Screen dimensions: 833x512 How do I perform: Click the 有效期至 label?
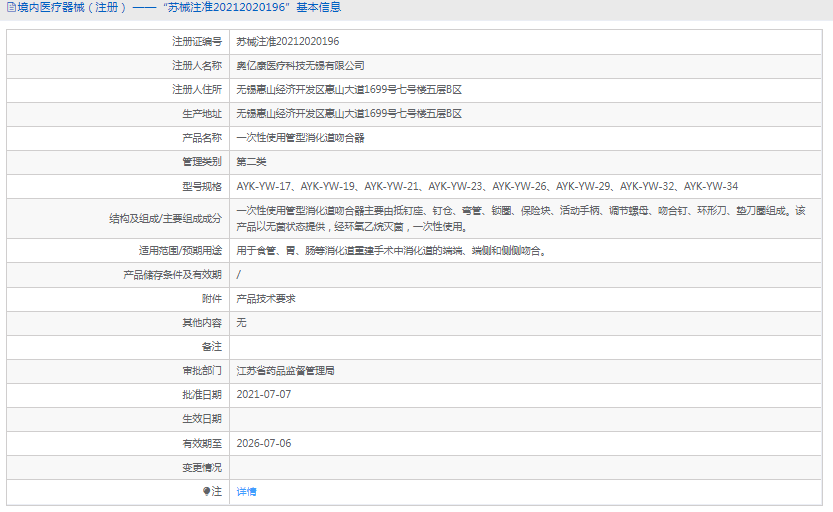pyautogui.click(x=202, y=443)
